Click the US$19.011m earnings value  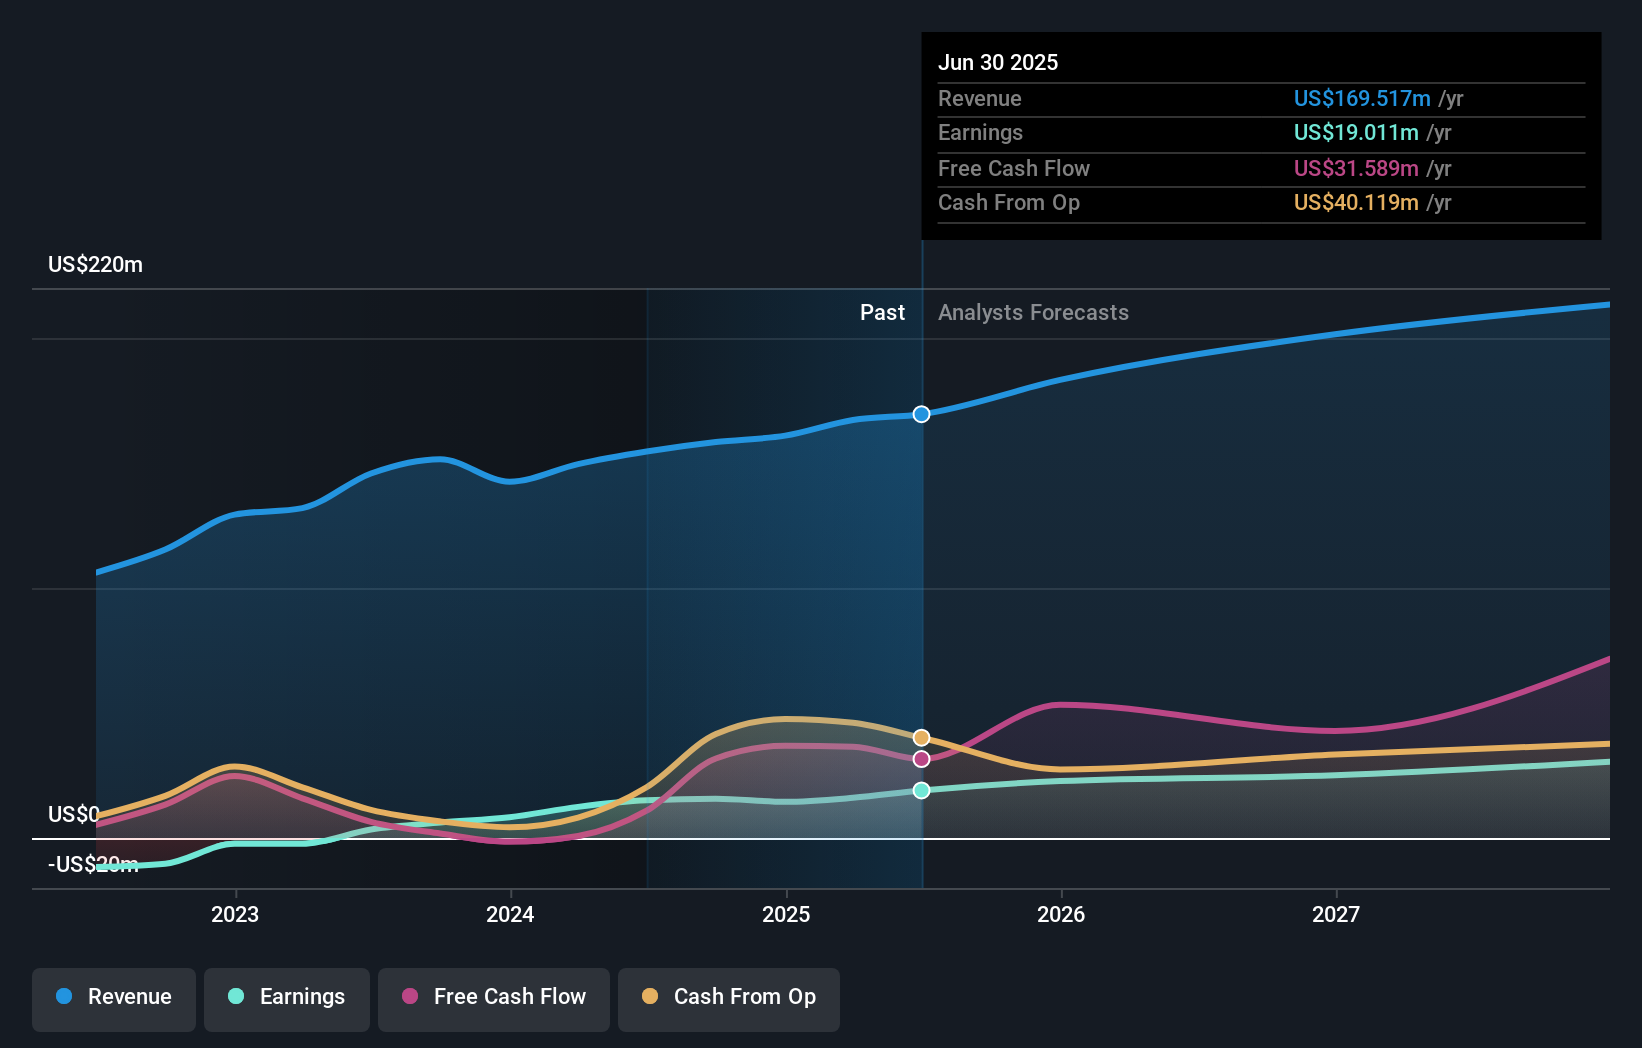[x=1356, y=133]
